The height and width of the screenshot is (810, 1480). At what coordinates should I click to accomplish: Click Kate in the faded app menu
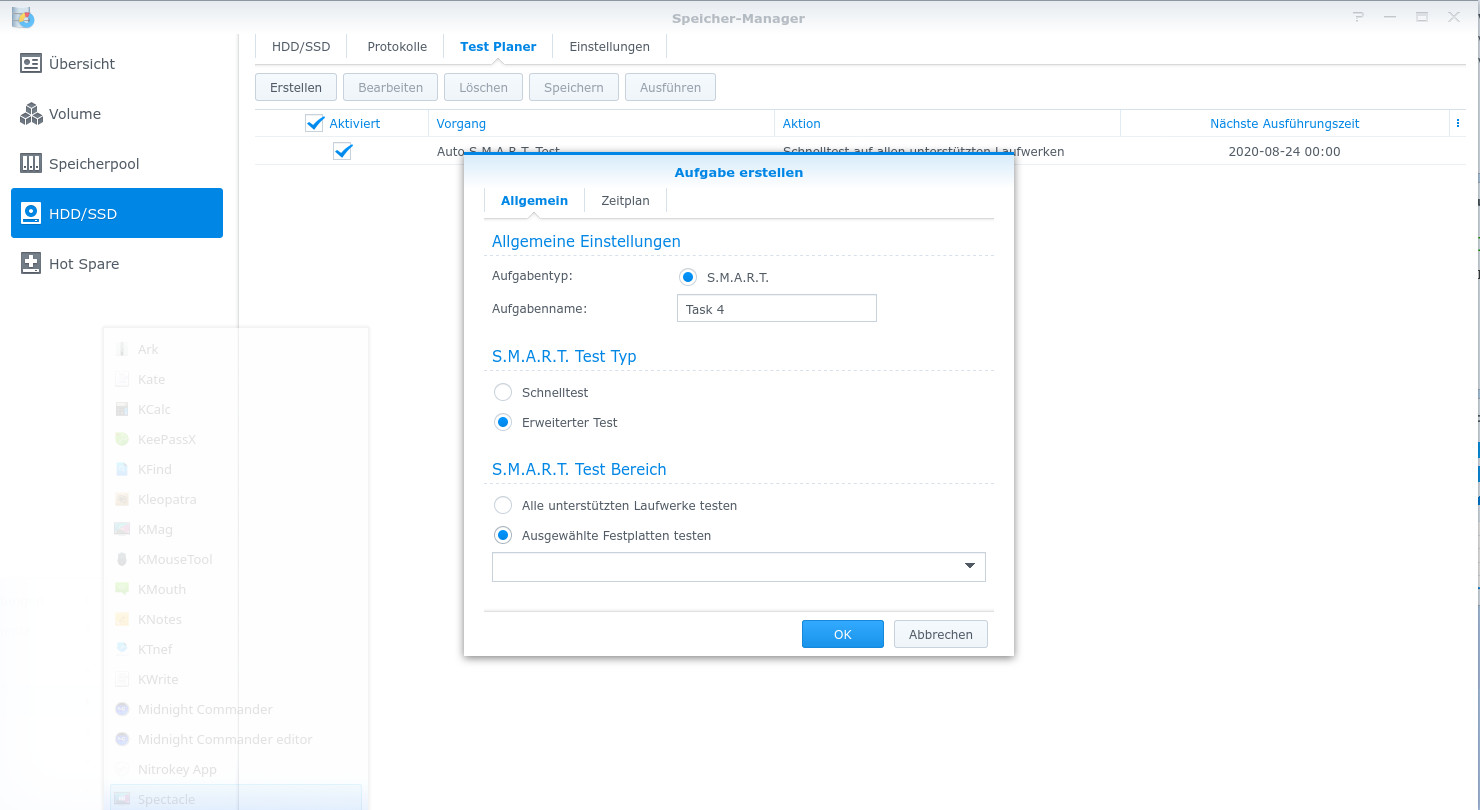point(235,379)
